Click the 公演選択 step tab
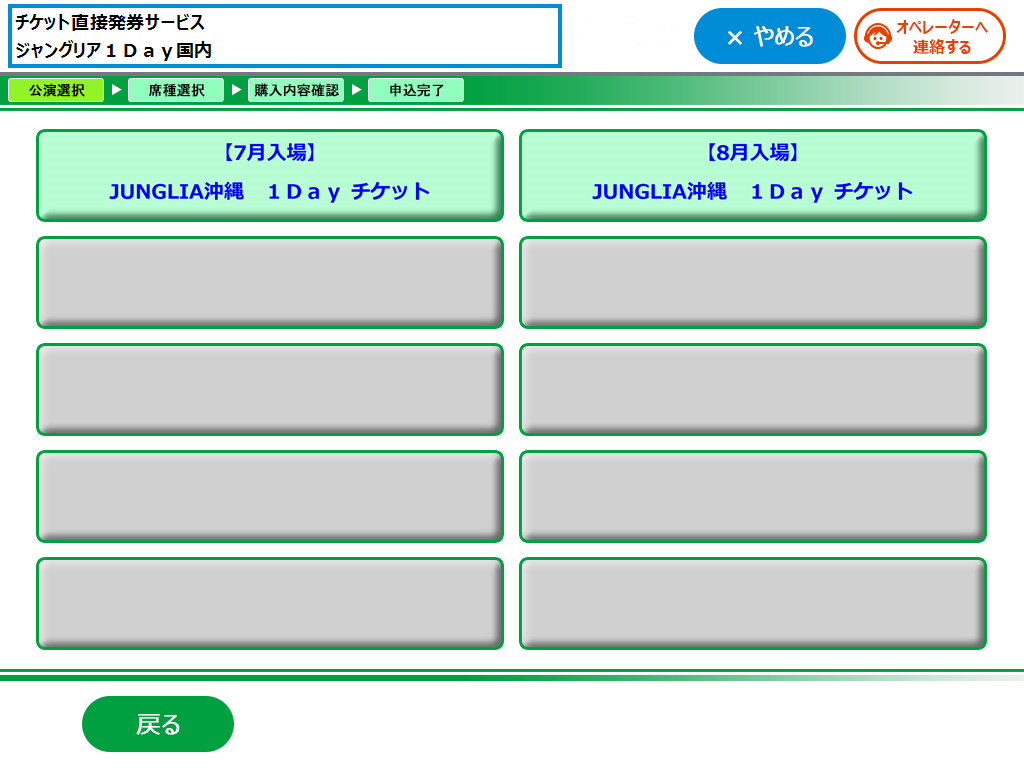Image resolution: width=1024 pixels, height=768 pixels. click(56, 90)
